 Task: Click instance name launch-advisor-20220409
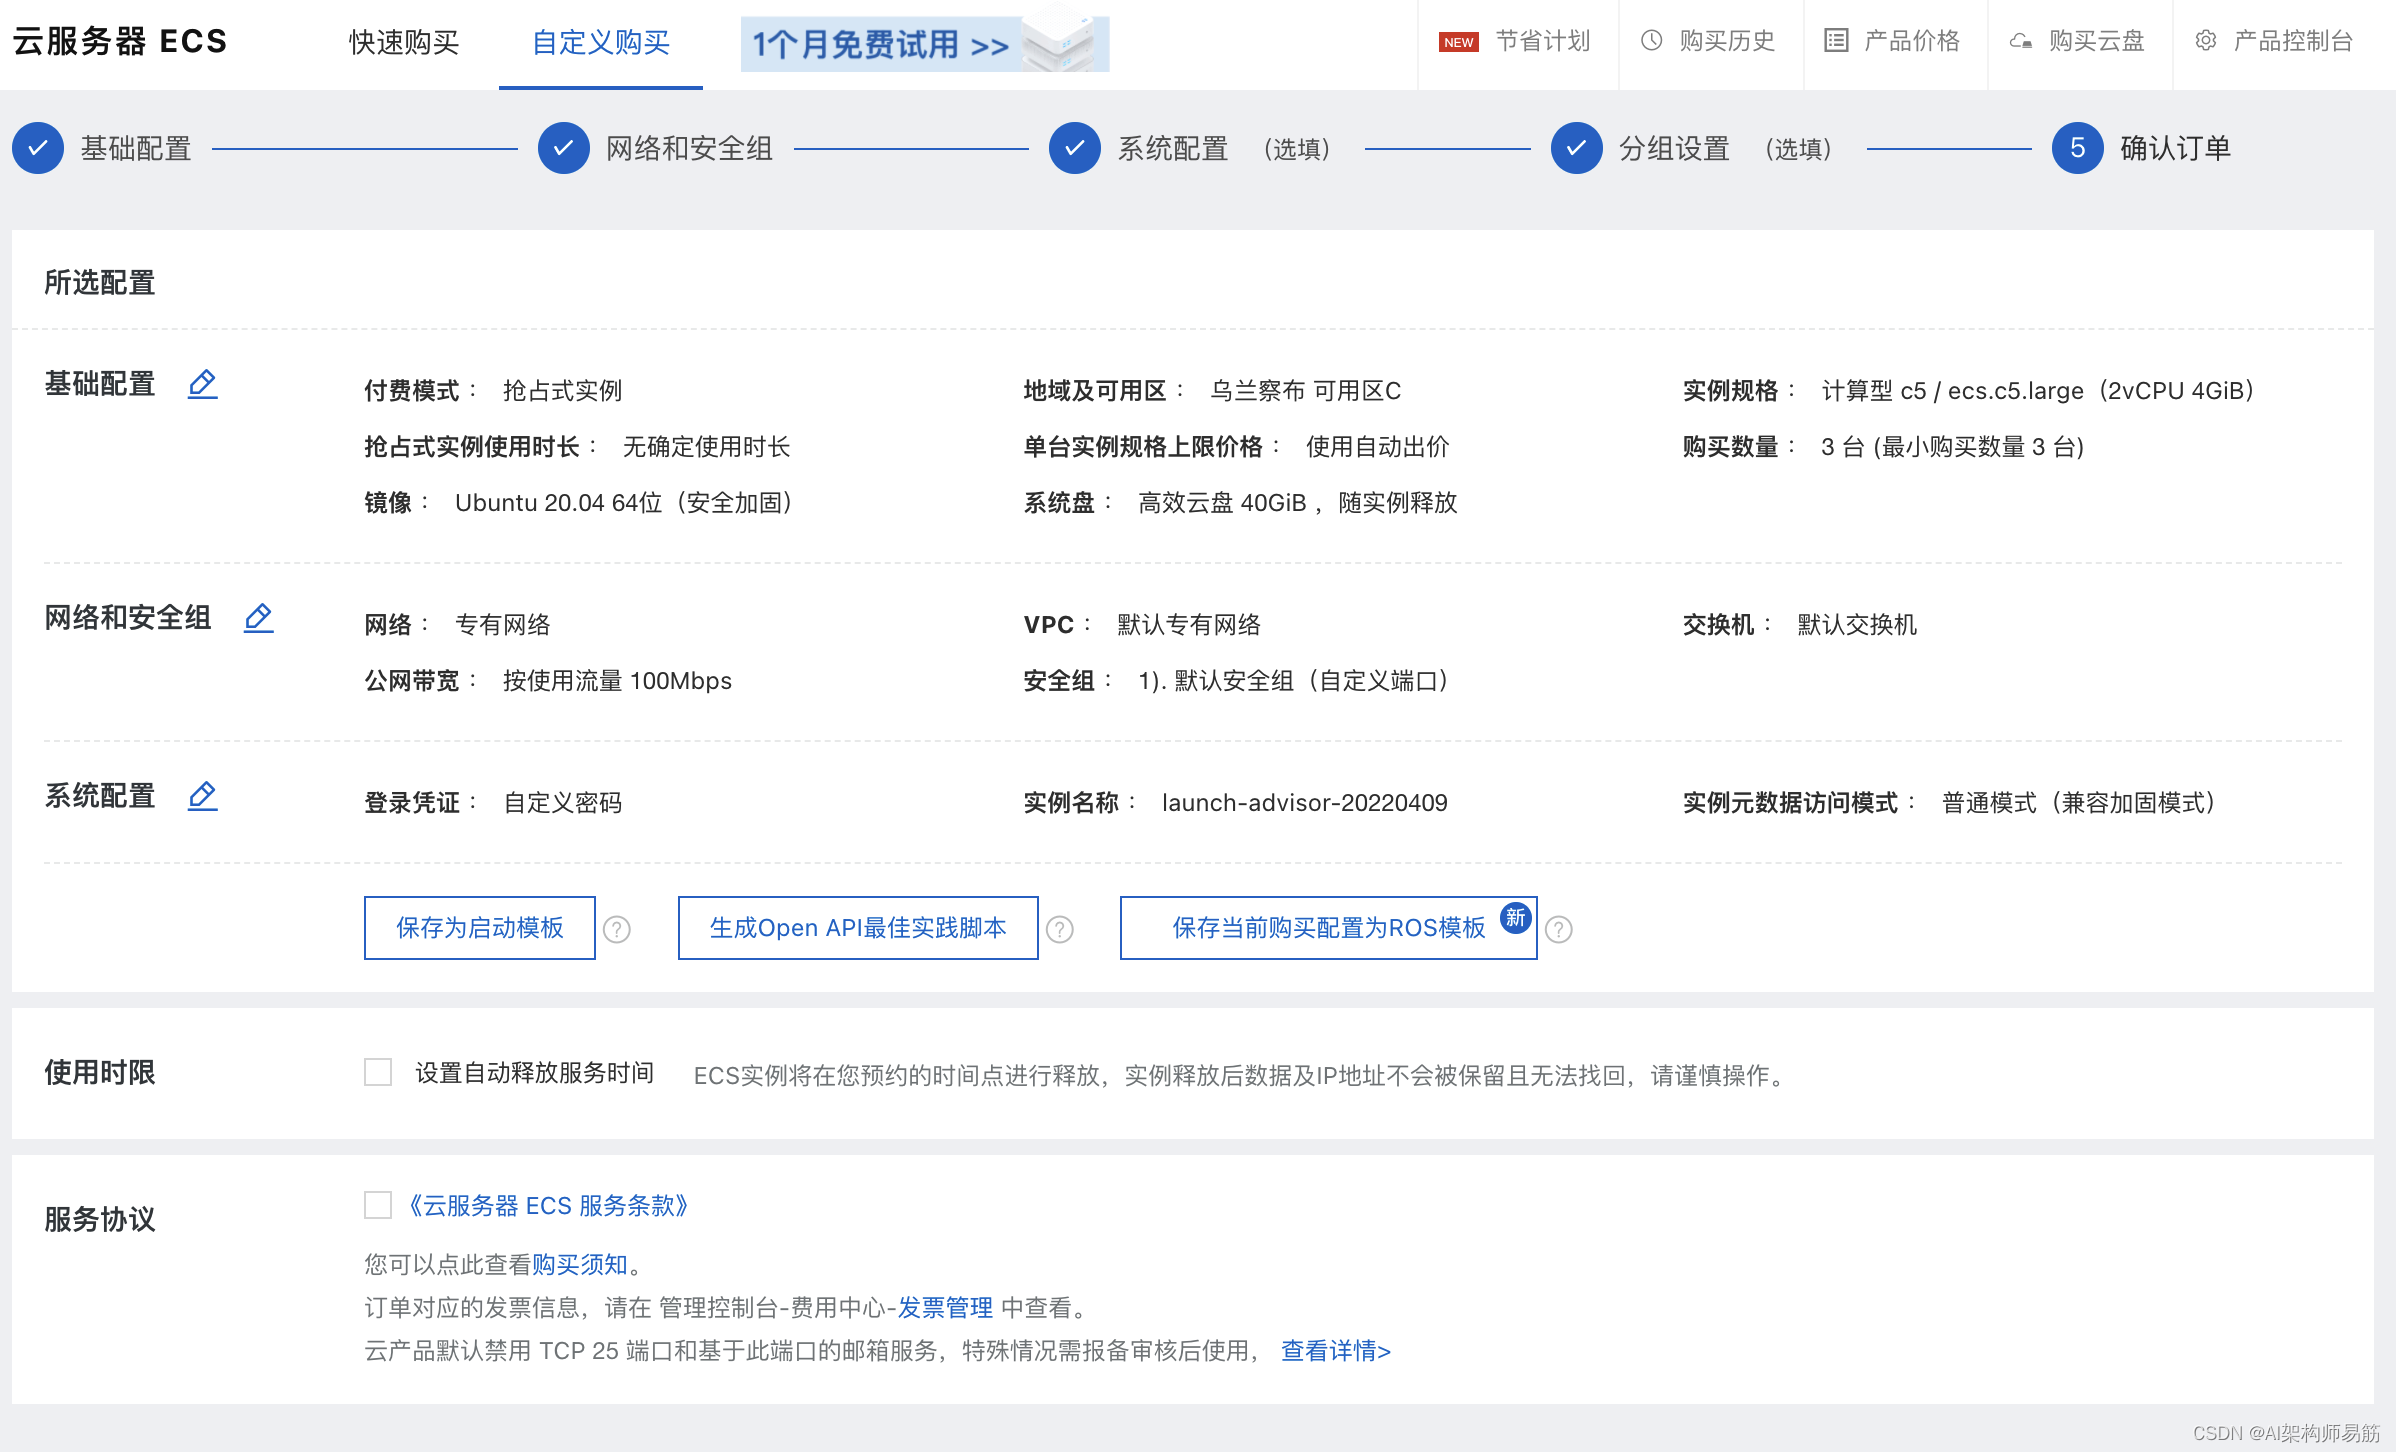[1305, 802]
